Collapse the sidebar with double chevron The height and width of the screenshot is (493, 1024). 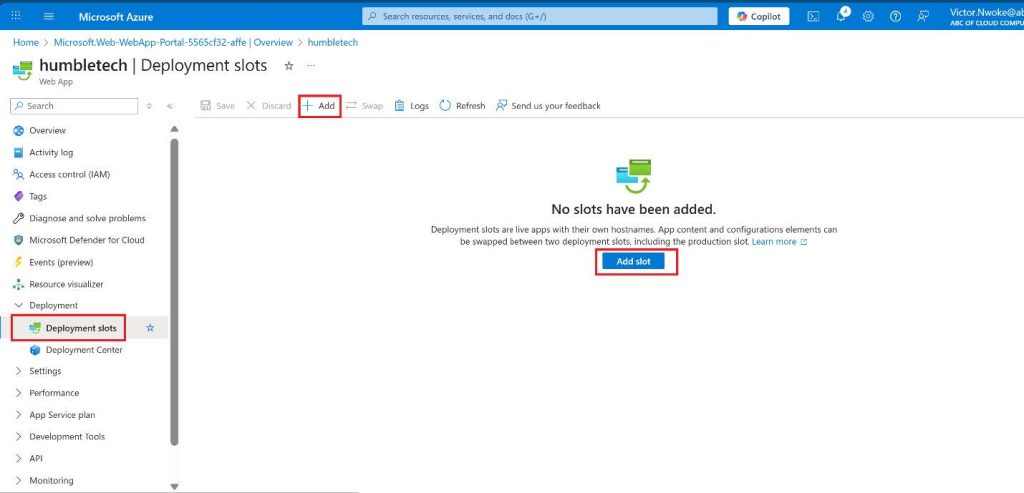click(x=170, y=106)
